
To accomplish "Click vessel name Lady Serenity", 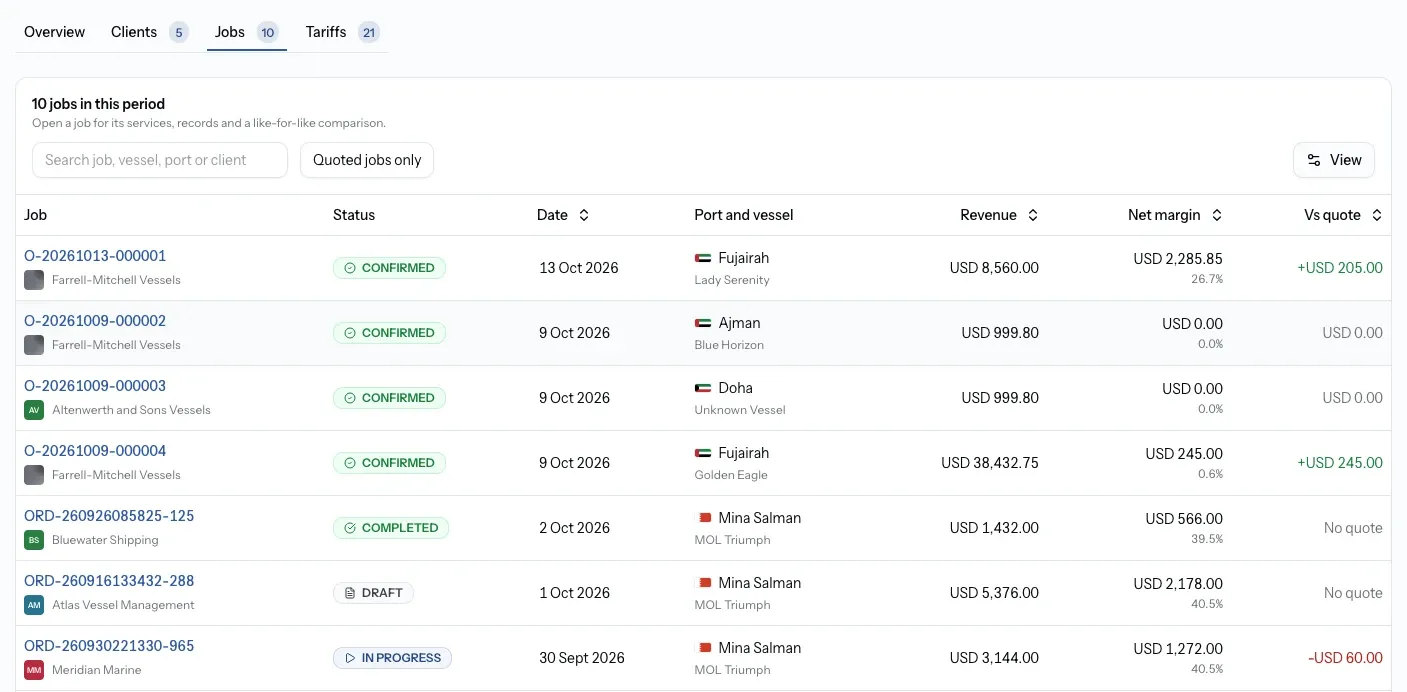I will [x=732, y=280].
